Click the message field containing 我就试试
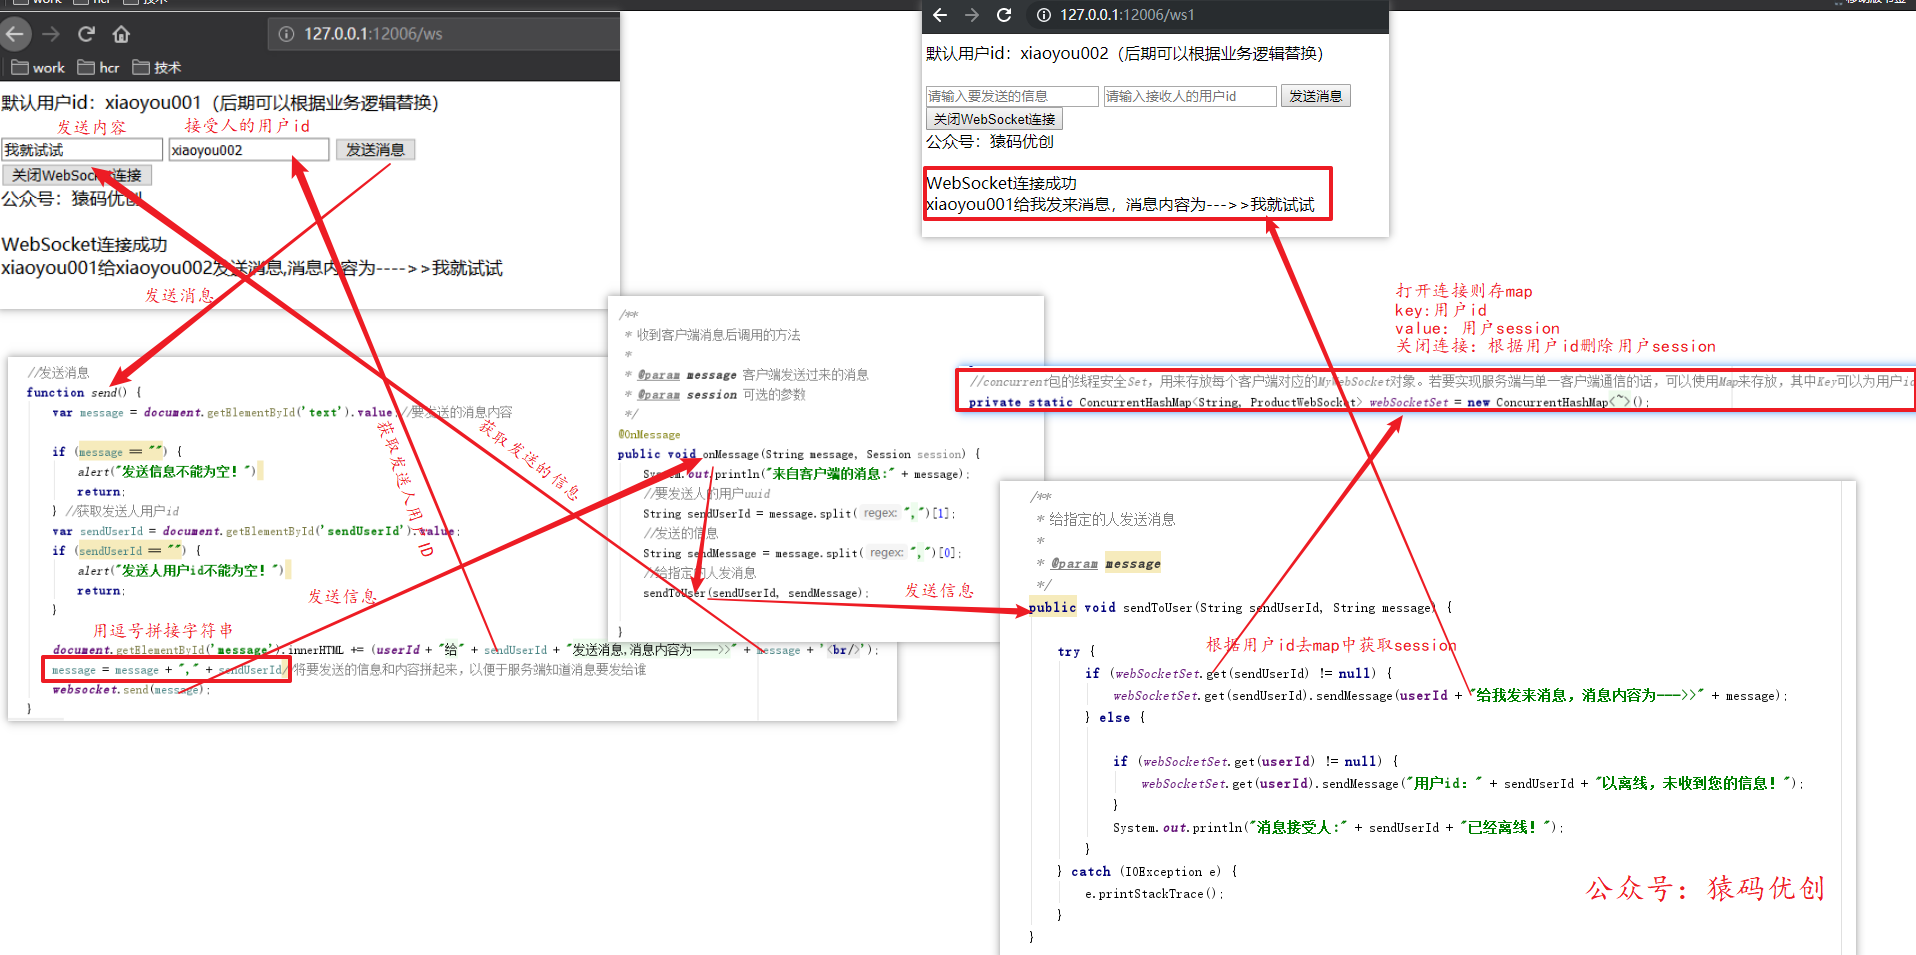Viewport: 1916px width, 955px height. coord(82,150)
